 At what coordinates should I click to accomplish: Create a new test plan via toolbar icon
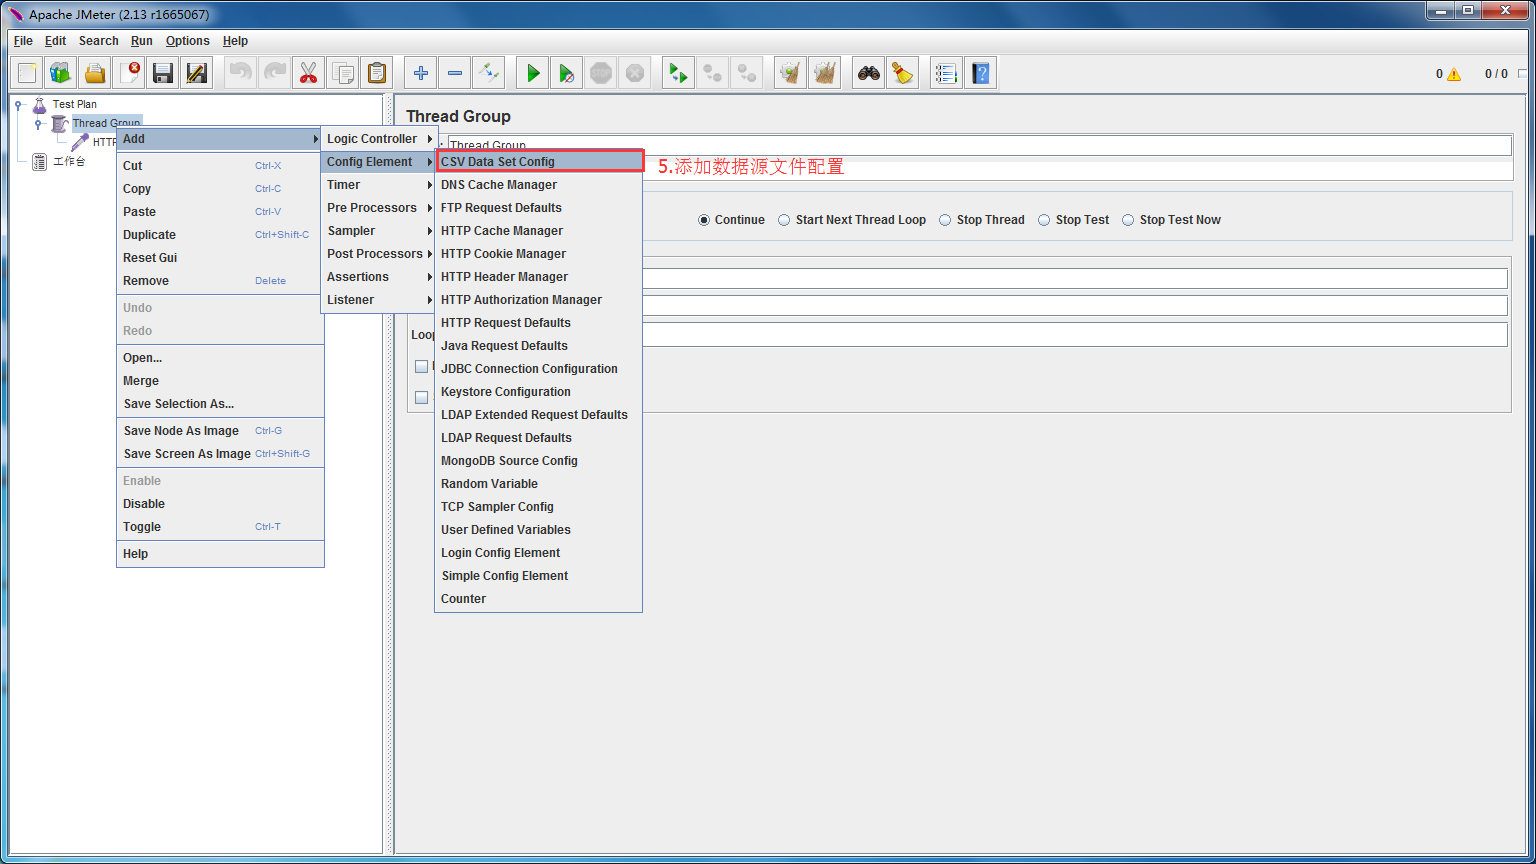point(27,73)
